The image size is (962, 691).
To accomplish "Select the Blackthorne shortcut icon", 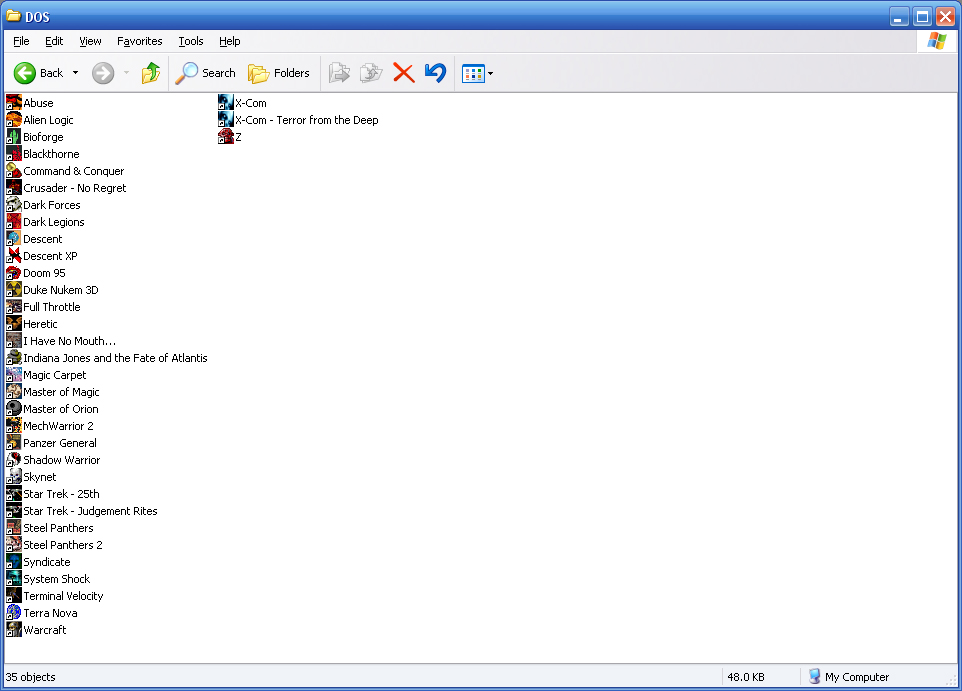I will [14, 153].
